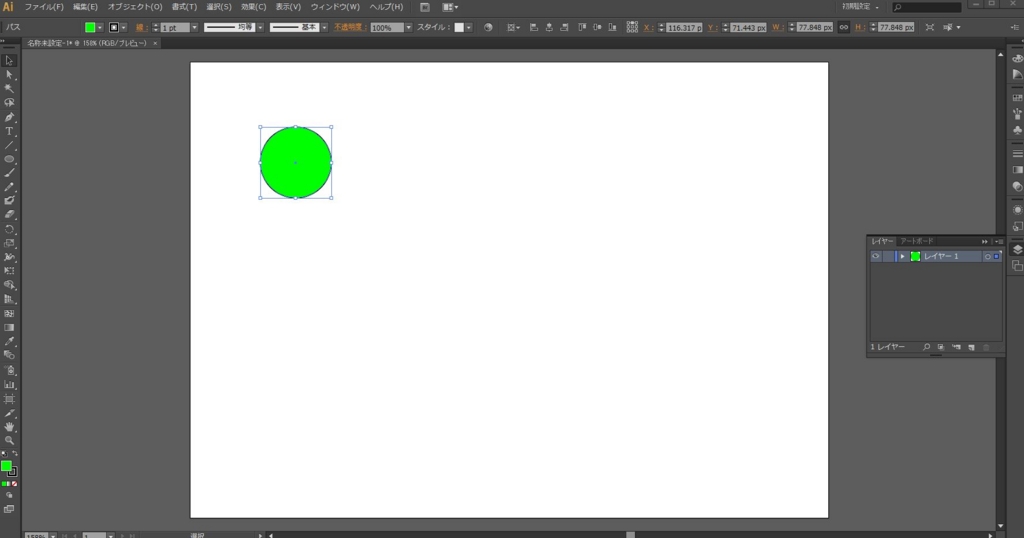1024x538 pixels.
Task: Expand レイヤー 1 disclosure triangle
Action: pyautogui.click(x=903, y=257)
